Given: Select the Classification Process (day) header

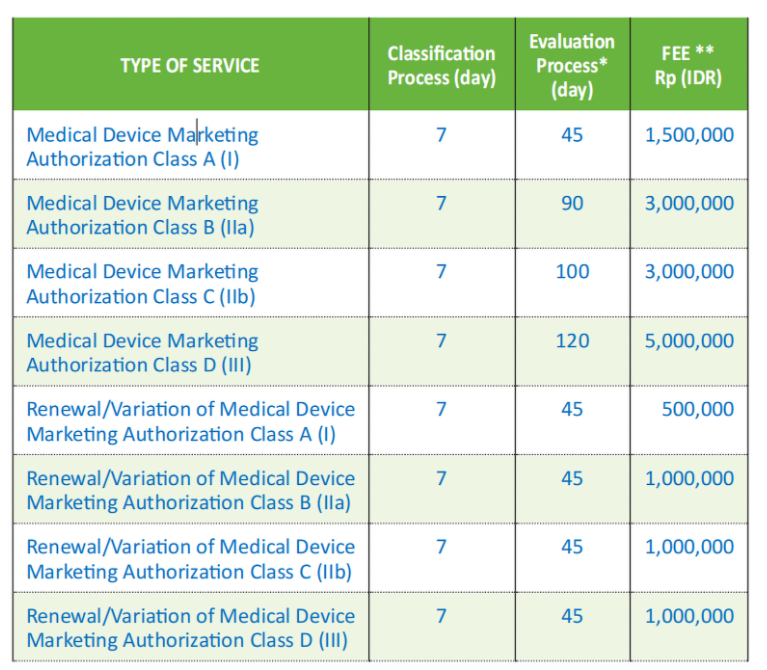Looking at the screenshot, I should point(442,66).
